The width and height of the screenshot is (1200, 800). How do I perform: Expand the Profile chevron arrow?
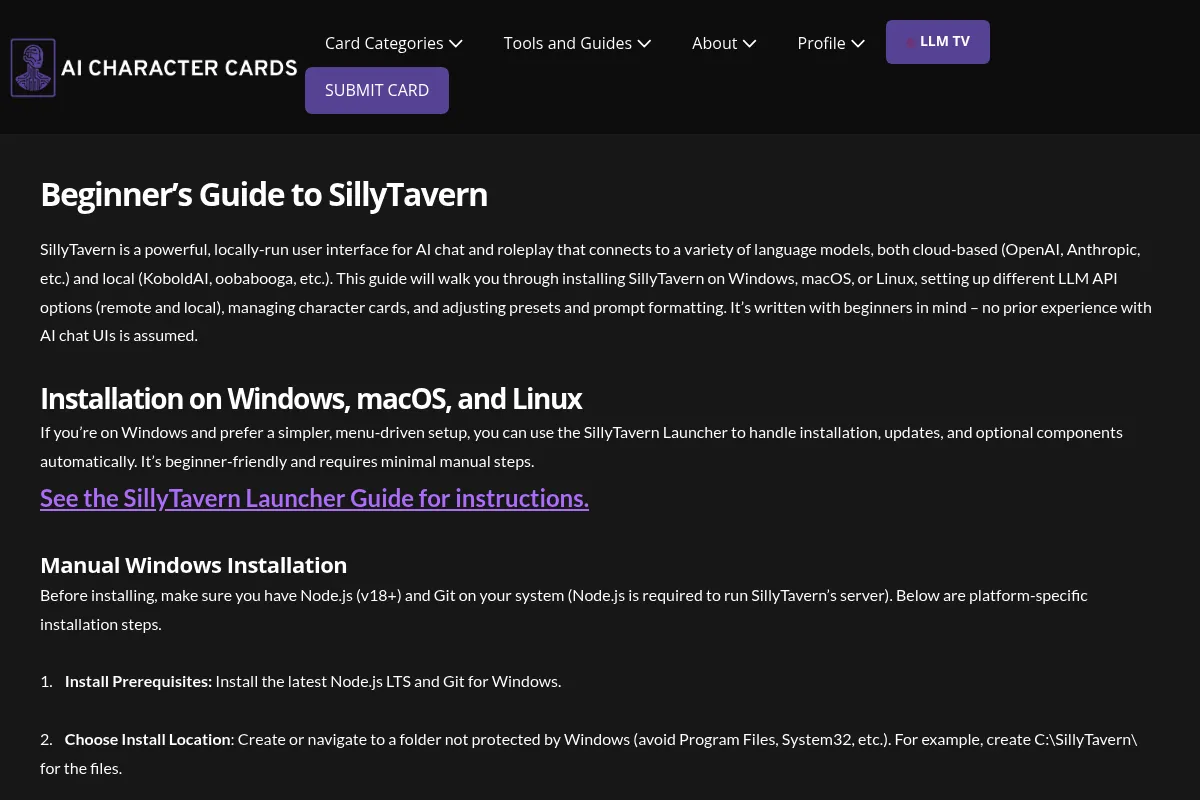pos(858,44)
